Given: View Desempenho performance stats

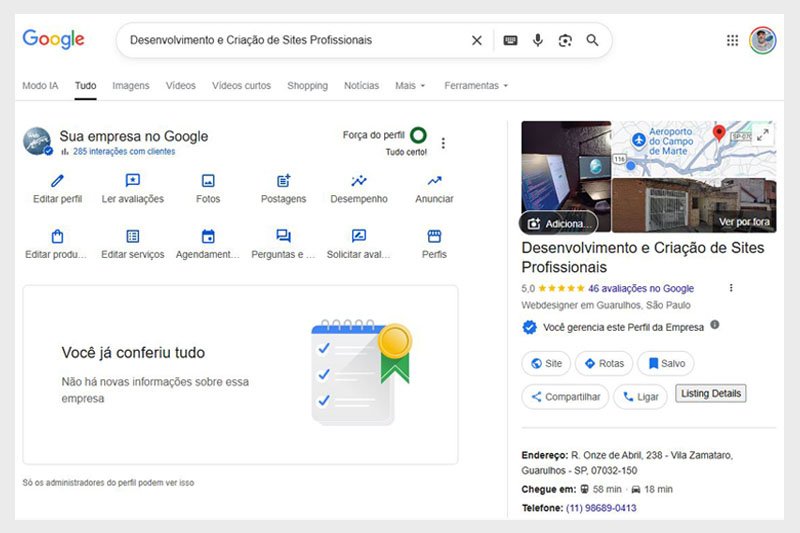Looking at the screenshot, I should click(359, 189).
